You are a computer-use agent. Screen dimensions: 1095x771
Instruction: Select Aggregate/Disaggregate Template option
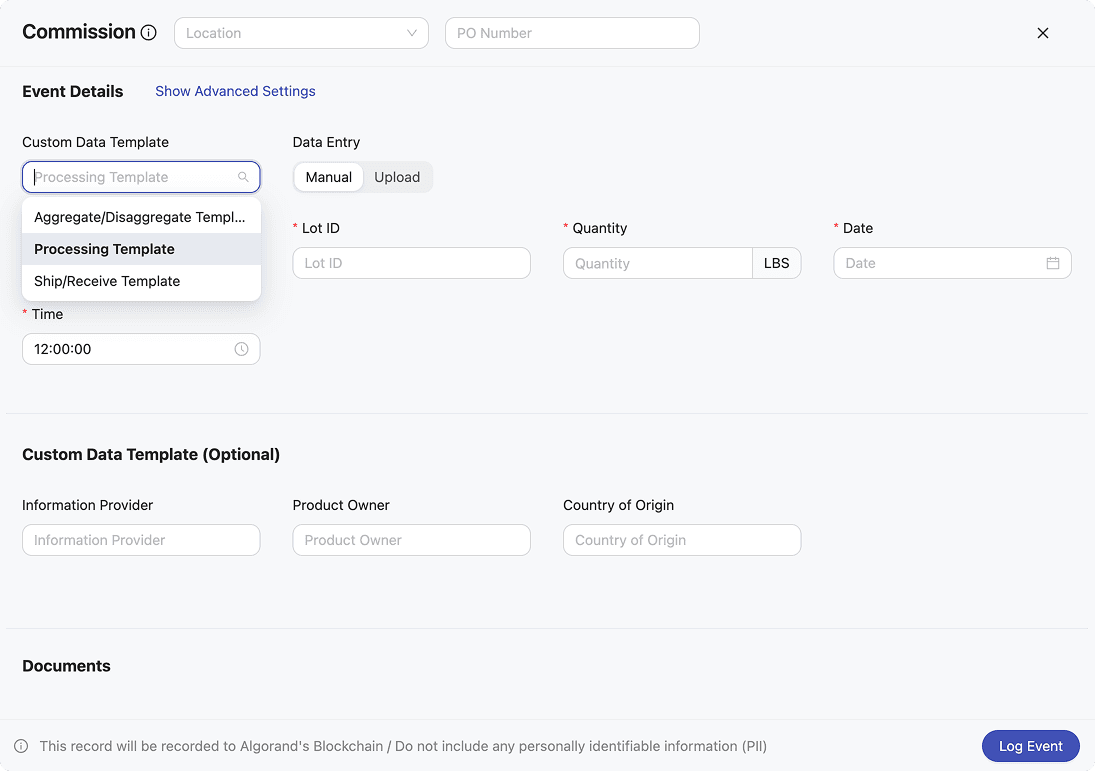[140, 217]
